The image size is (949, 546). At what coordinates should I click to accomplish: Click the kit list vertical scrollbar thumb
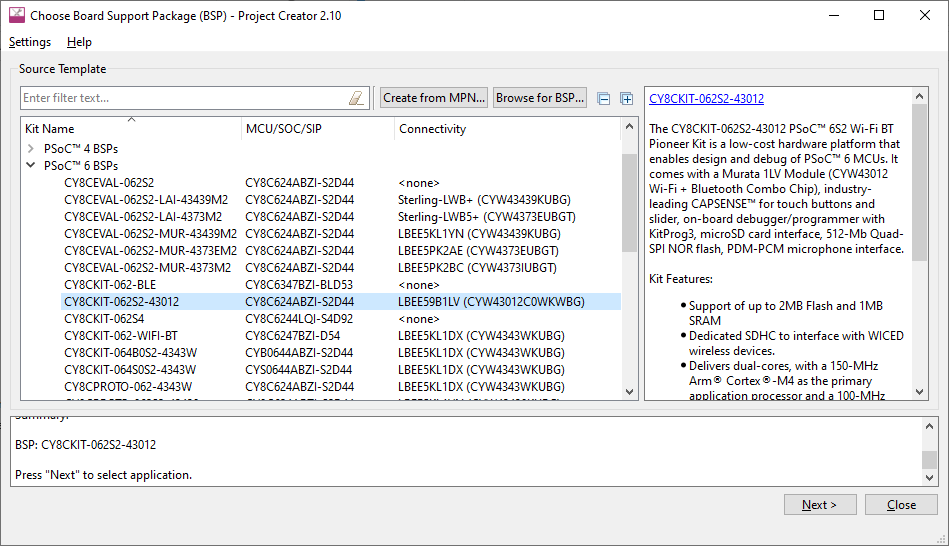[x=629, y=202]
